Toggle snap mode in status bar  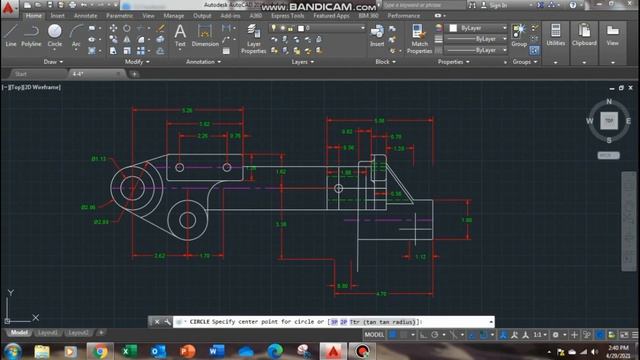point(404,335)
